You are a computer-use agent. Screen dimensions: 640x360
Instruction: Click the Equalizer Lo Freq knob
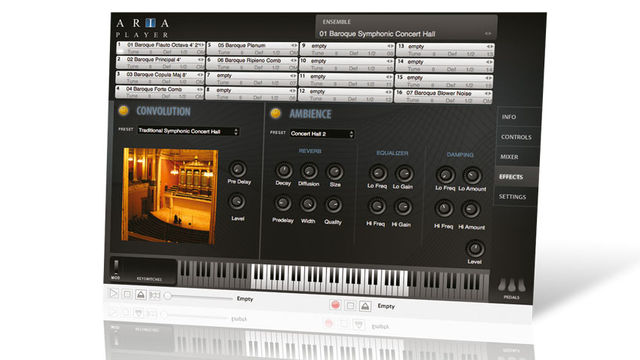click(x=378, y=173)
